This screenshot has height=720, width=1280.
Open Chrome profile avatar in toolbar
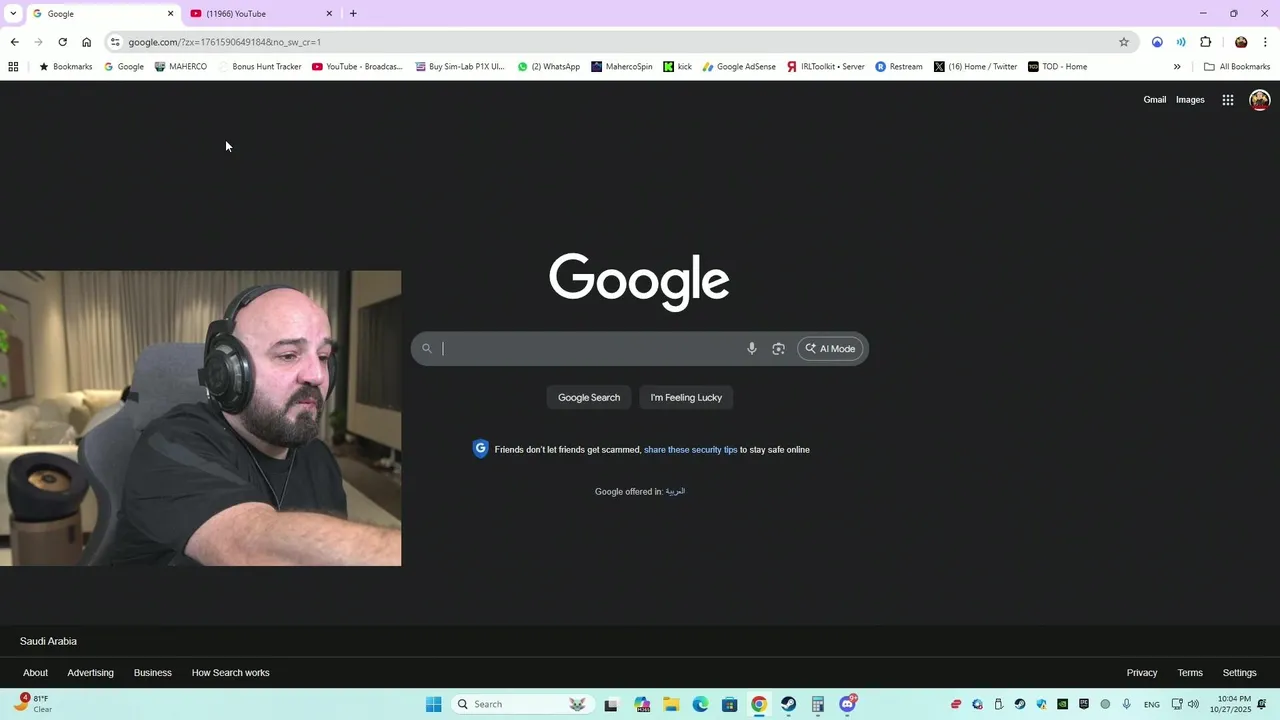[x=1241, y=42]
